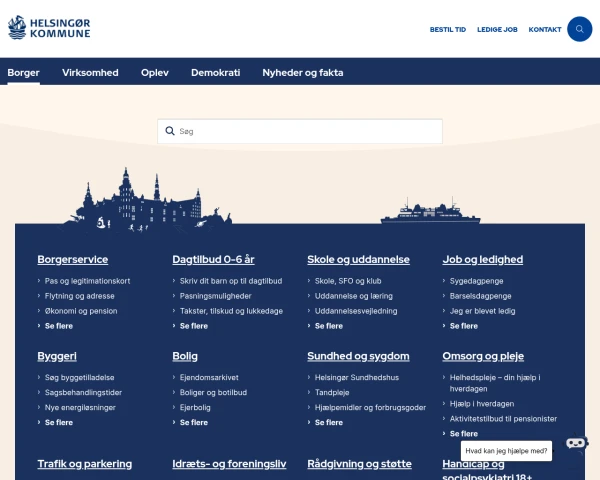Open the Trafik og parkering heading

pyautogui.click(x=85, y=464)
